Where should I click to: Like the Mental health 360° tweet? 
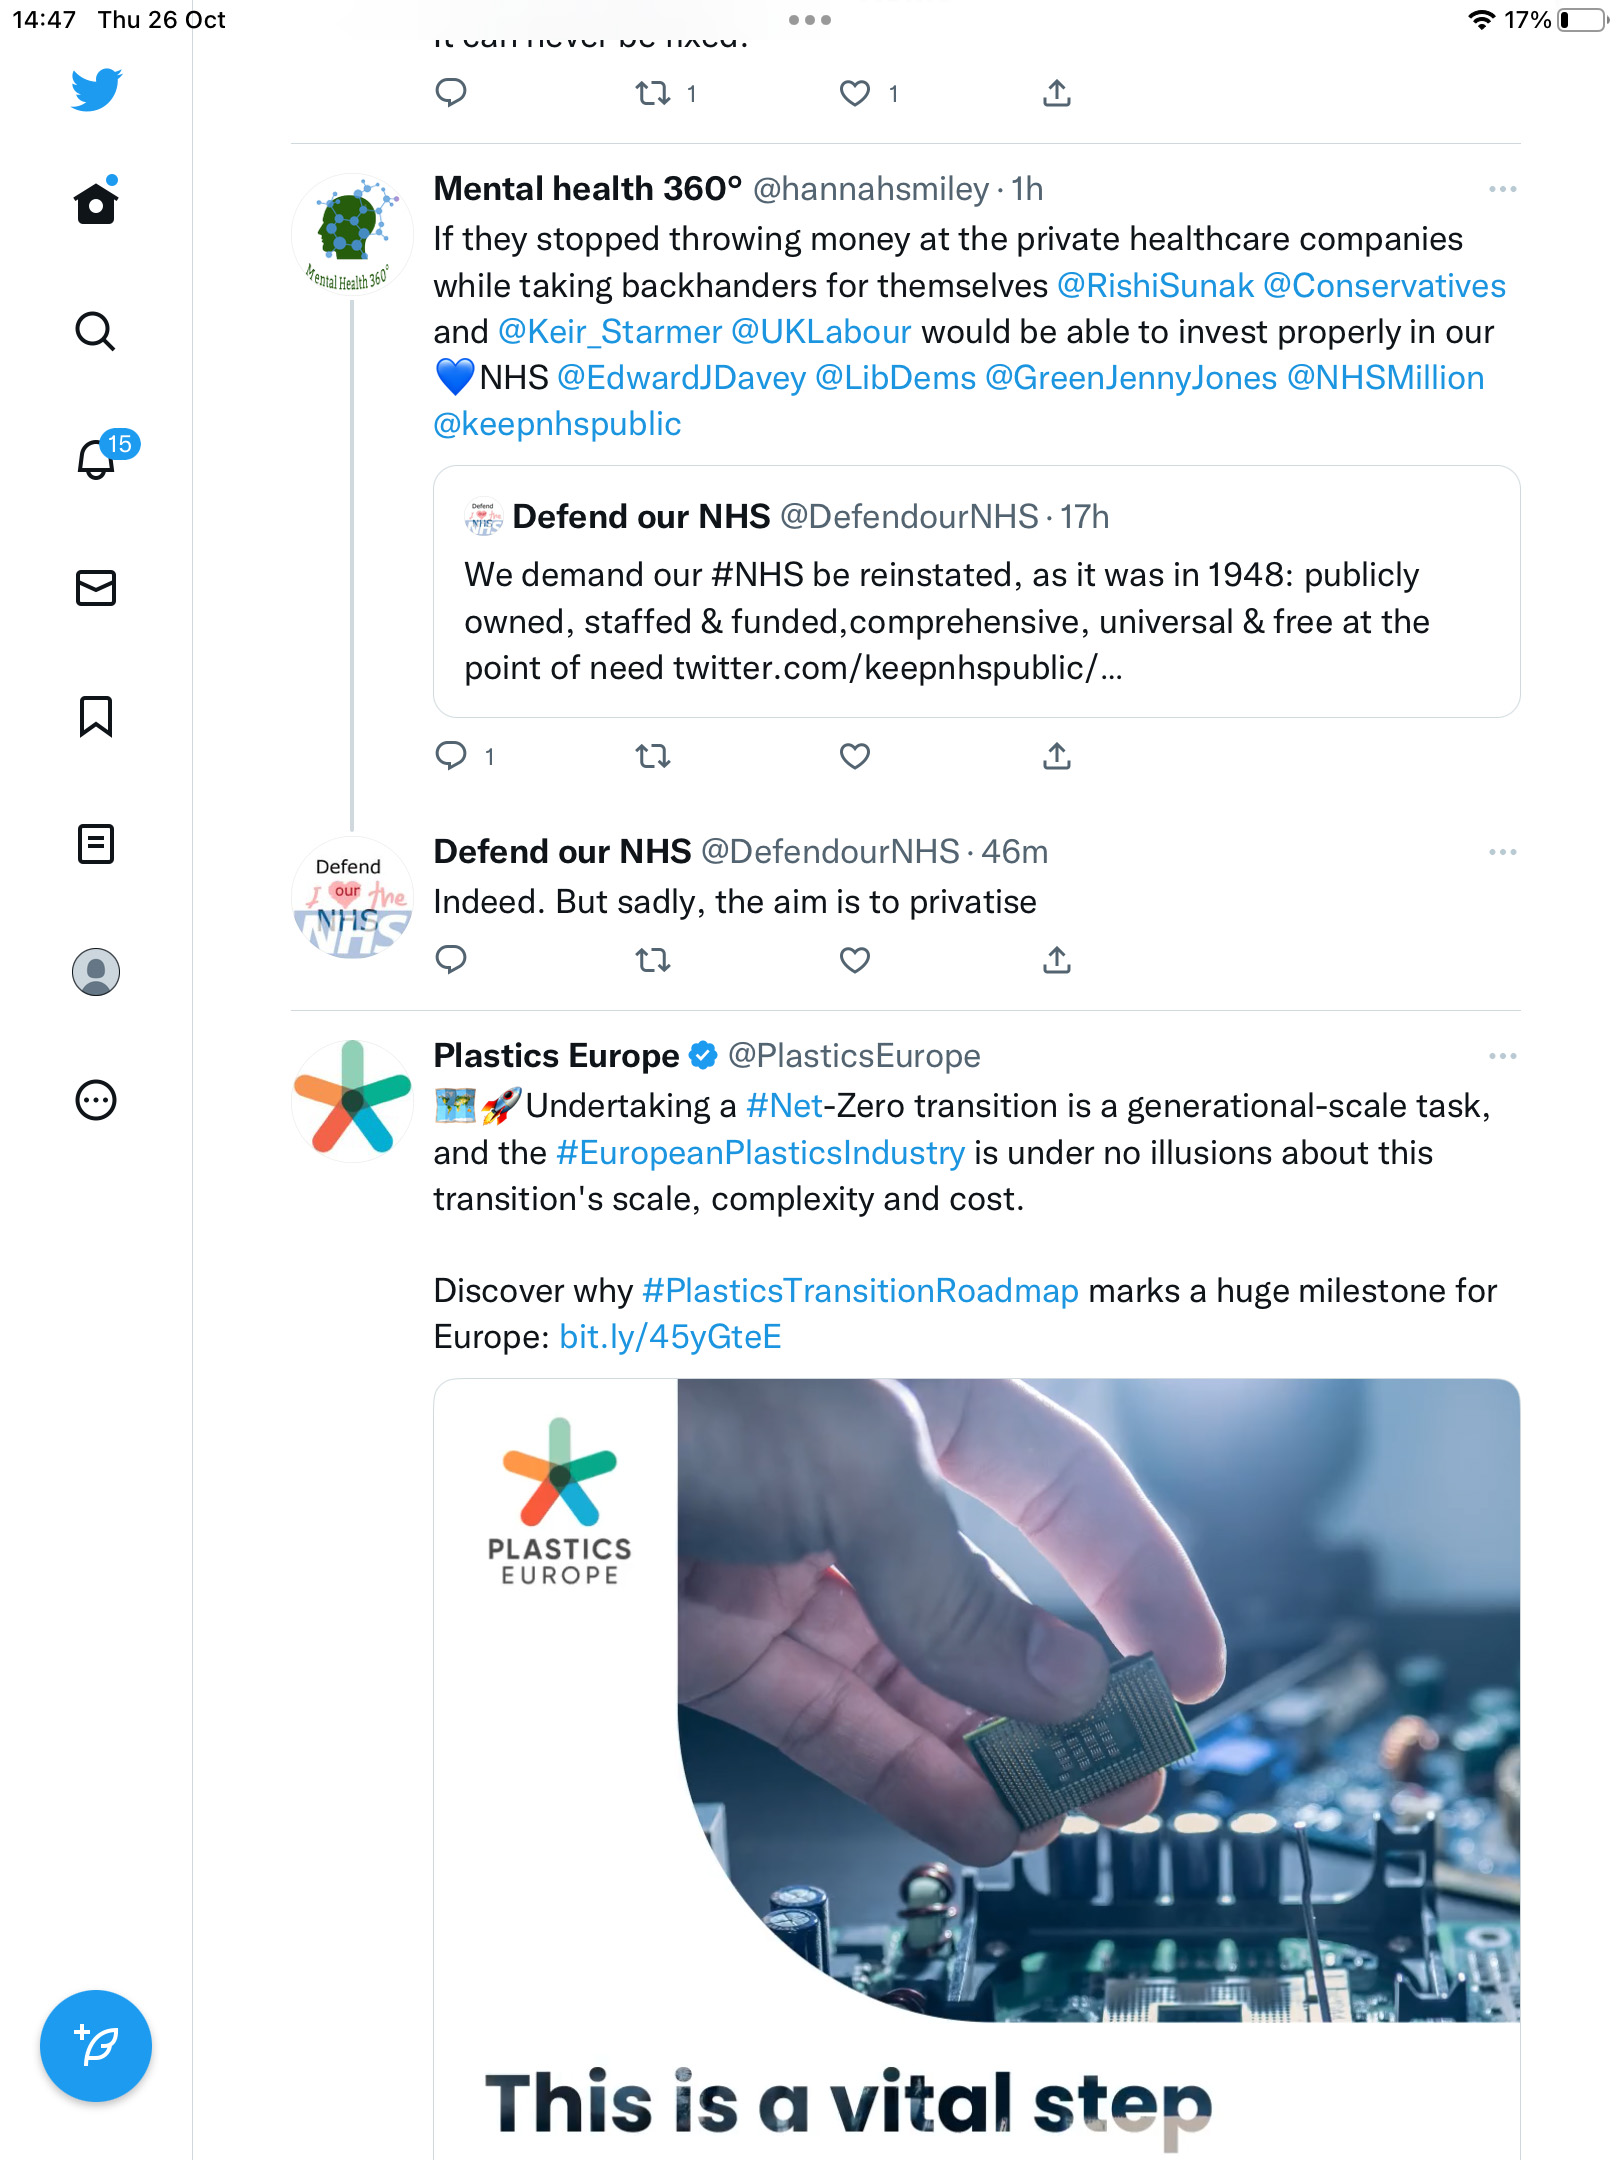pos(855,756)
